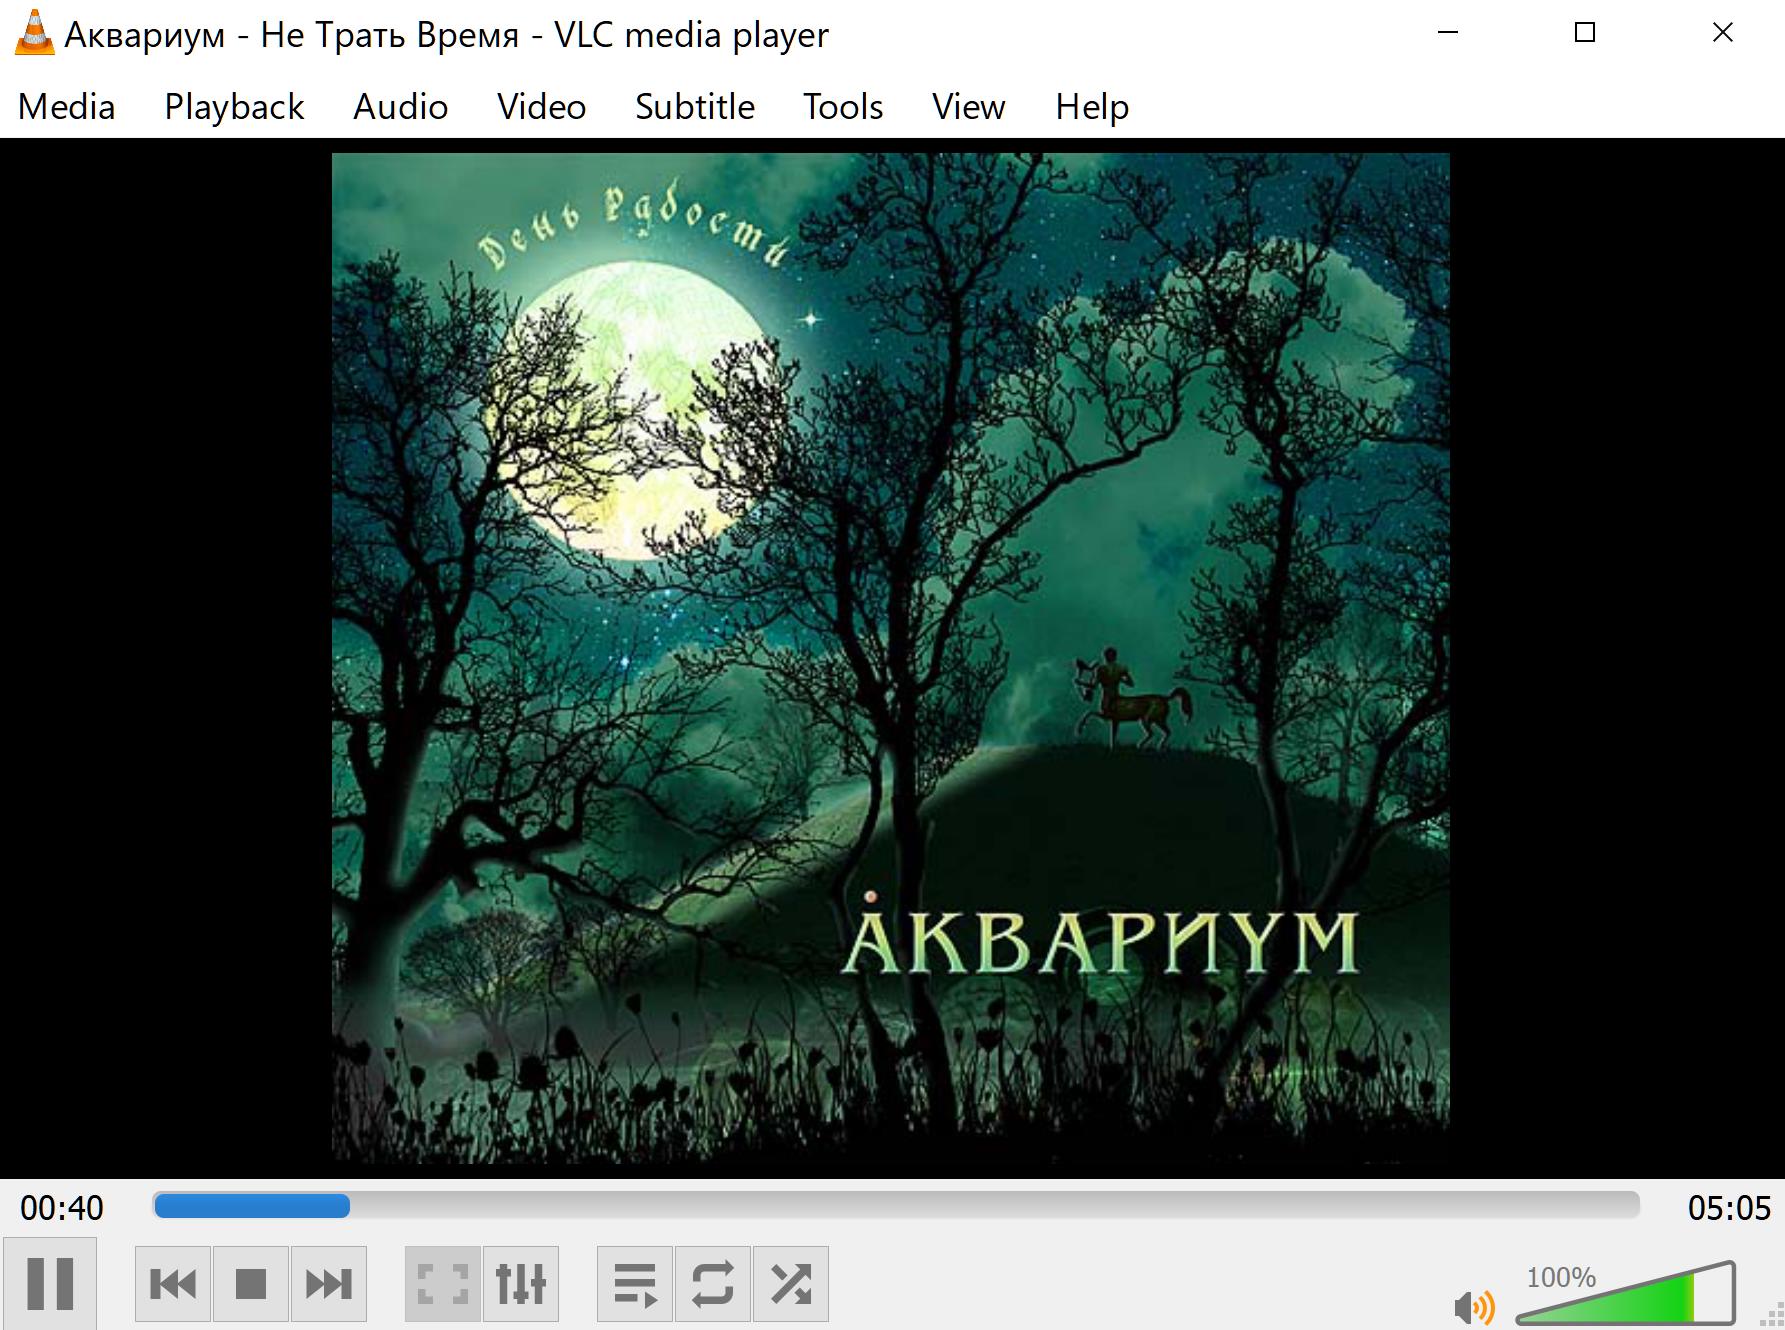
Task: Show extended settings and effects
Action: click(x=521, y=1284)
